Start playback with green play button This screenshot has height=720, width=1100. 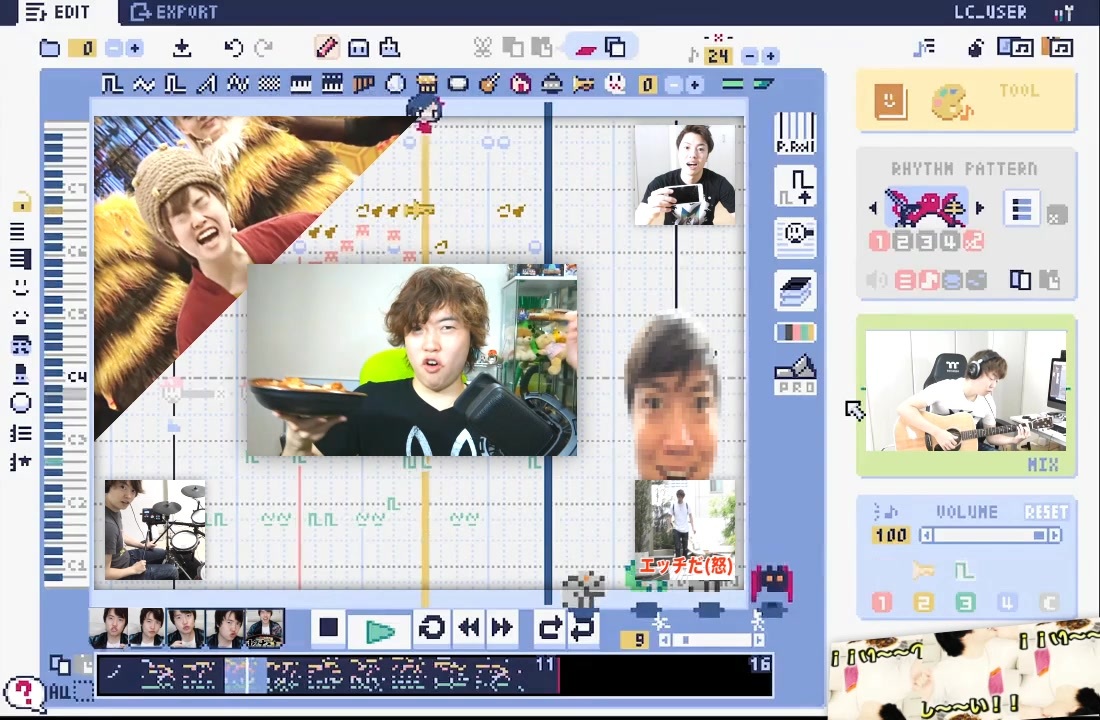coord(380,630)
